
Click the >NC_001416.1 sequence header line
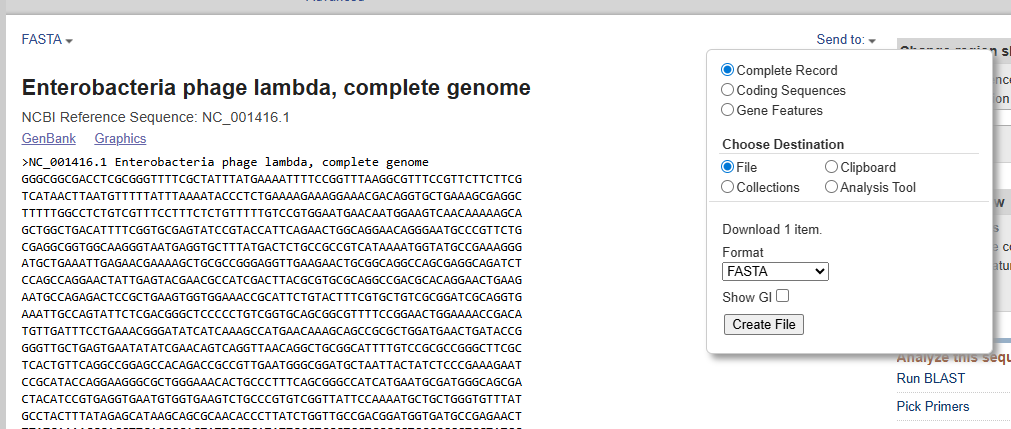[x=225, y=162]
